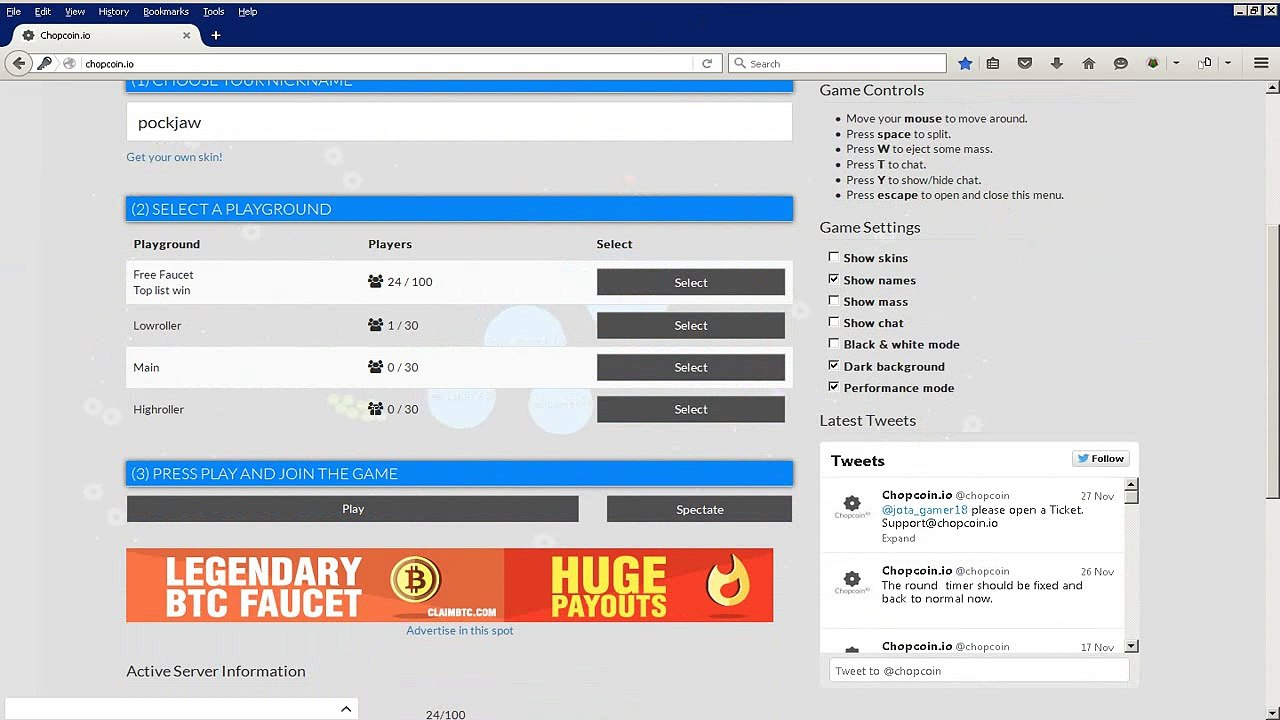This screenshot has width=1280, height=720.
Task: Click the tweets widget scrollbar thumb
Action: [1131, 497]
